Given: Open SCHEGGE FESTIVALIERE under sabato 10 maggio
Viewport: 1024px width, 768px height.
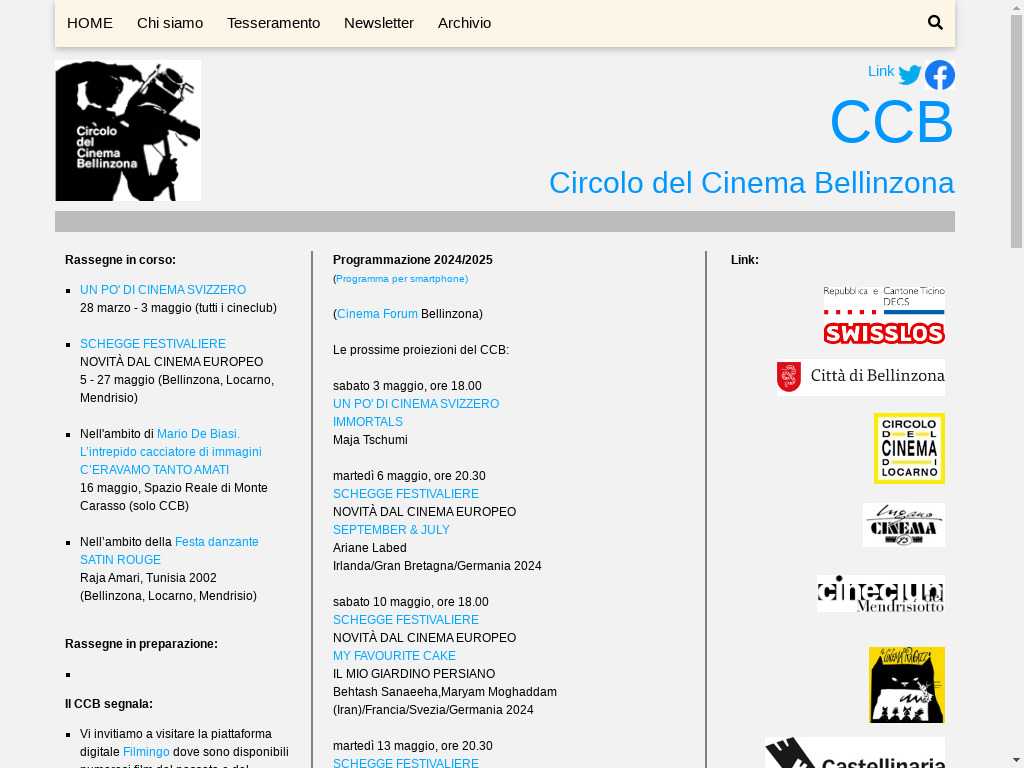Looking at the screenshot, I should (406, 620).
